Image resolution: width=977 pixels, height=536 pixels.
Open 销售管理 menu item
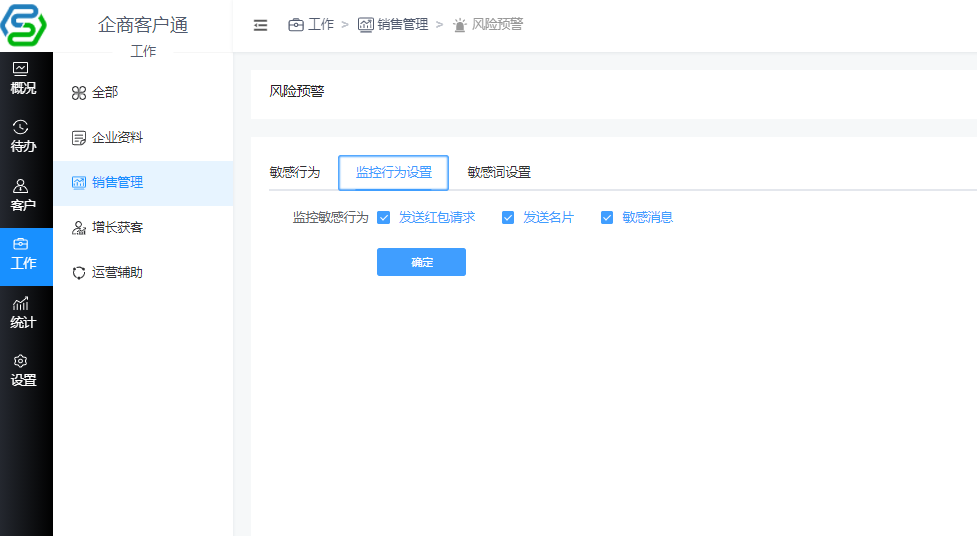tap(143, 183)
